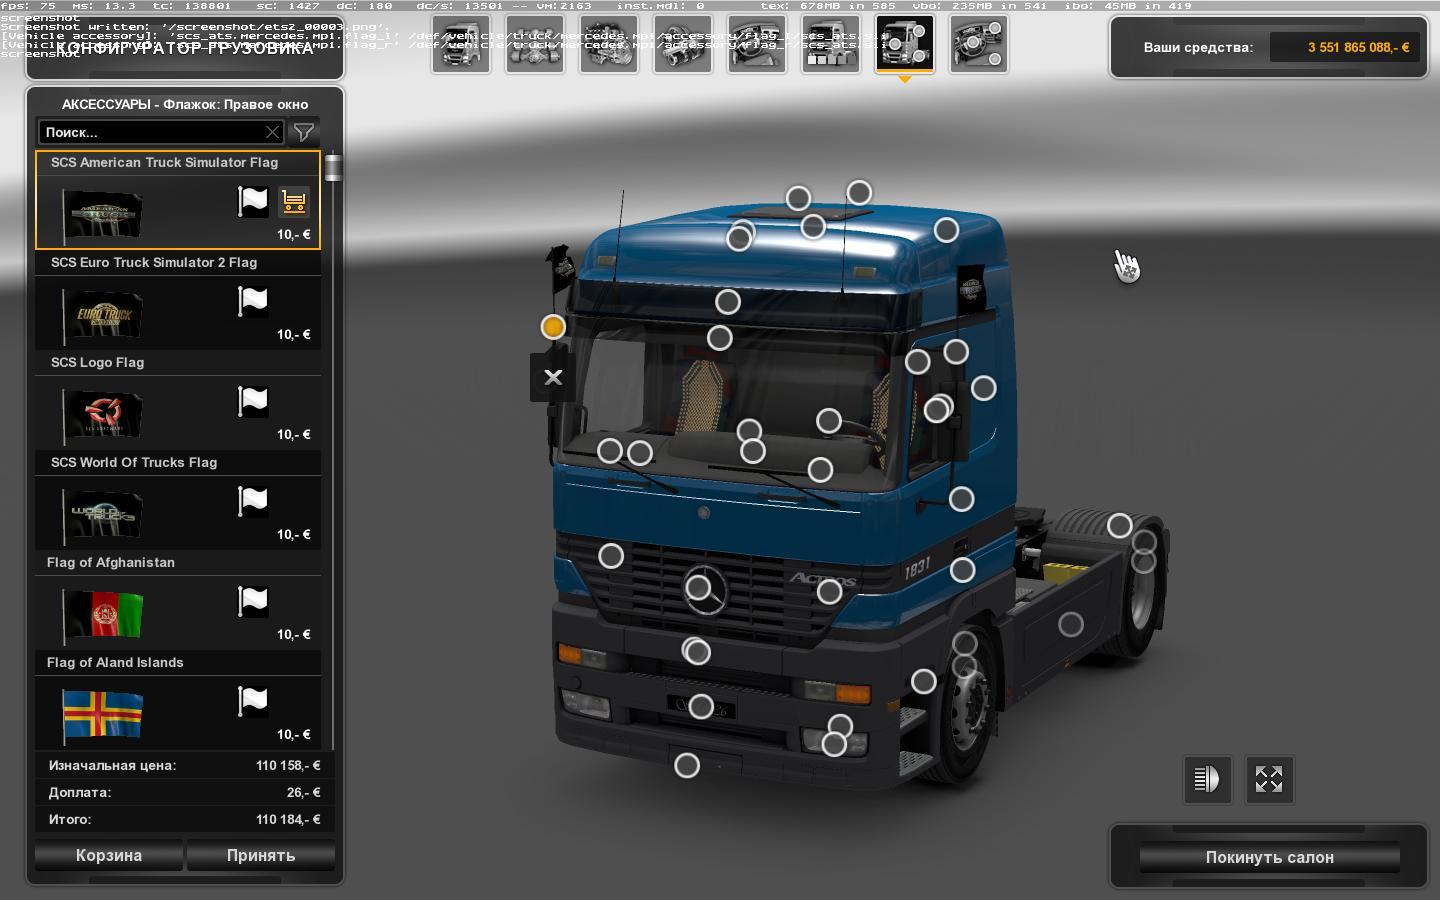Open the filter options next to search
1440x900 pixels.
(x=303, y=132)
